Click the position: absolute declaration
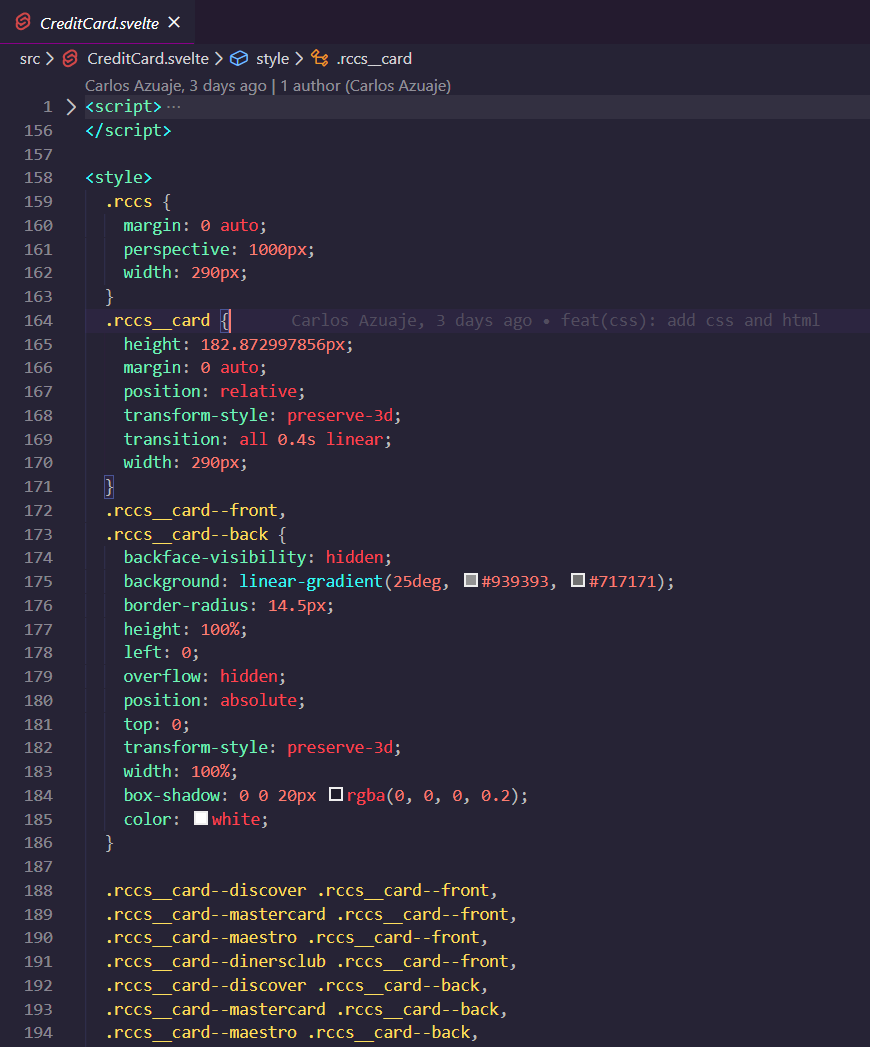 [x=214, y=700]
